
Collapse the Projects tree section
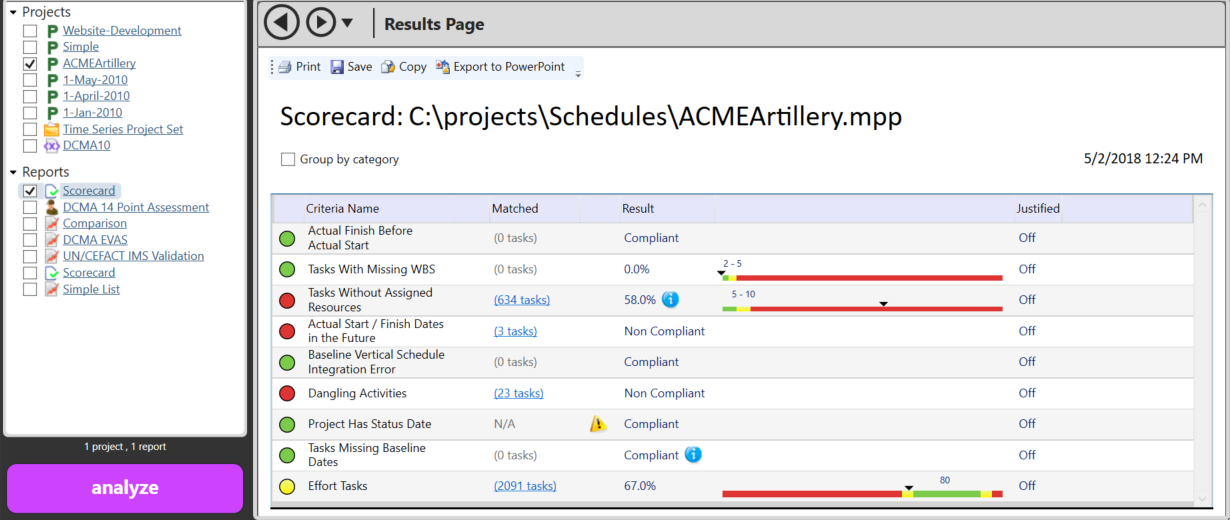tap(13, 12)
